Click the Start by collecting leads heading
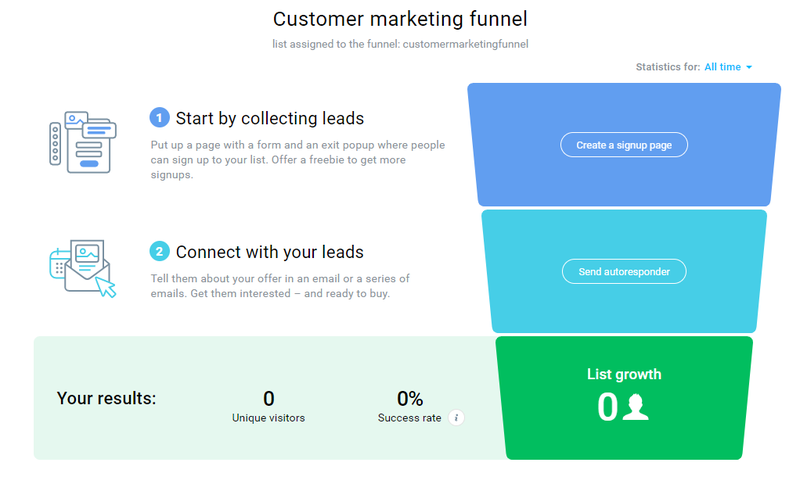This screenshot has height=484, width=800. (x=269, y=118)
